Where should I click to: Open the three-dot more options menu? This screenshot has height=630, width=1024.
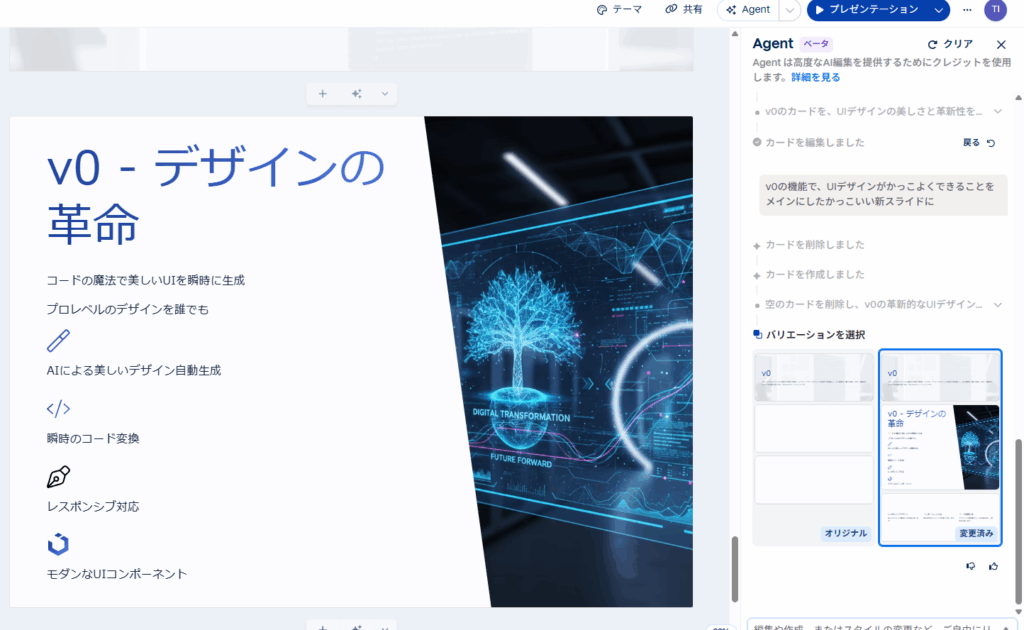point(966,10)
